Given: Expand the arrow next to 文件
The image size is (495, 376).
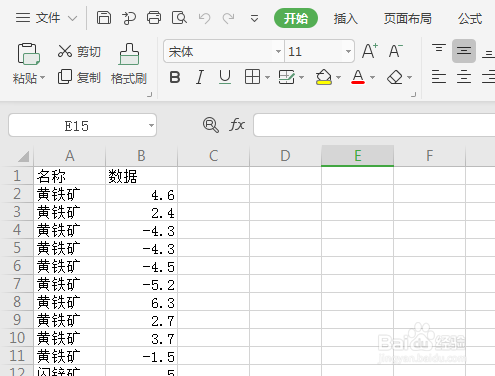Looking at the screenshot, I should point(72,18).
